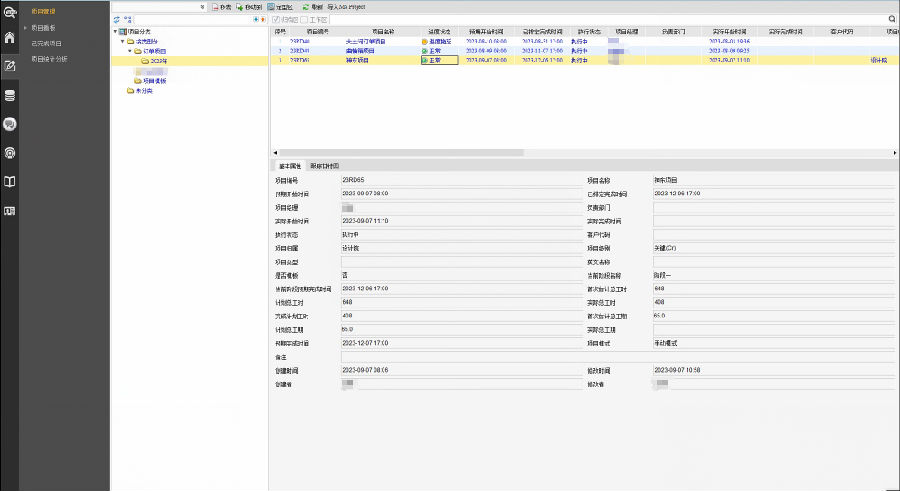Open 项目统计分析 in the left menu
This screenshot has height=491, width=900.
[52, 59]
